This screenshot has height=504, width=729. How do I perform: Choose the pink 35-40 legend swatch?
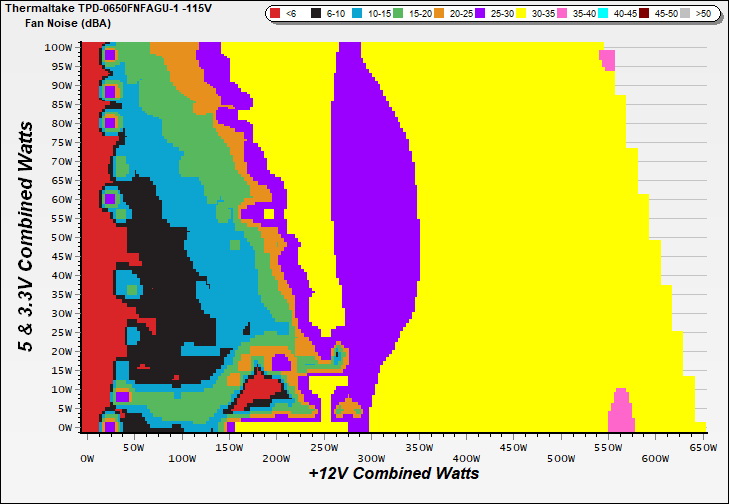coord(562,14)
